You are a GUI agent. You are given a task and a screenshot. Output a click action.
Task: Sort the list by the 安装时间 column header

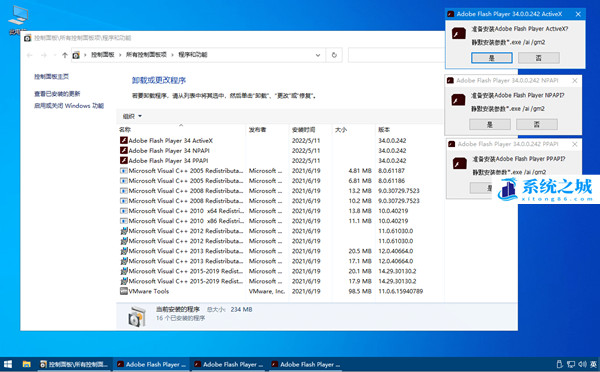coord(310,130)
